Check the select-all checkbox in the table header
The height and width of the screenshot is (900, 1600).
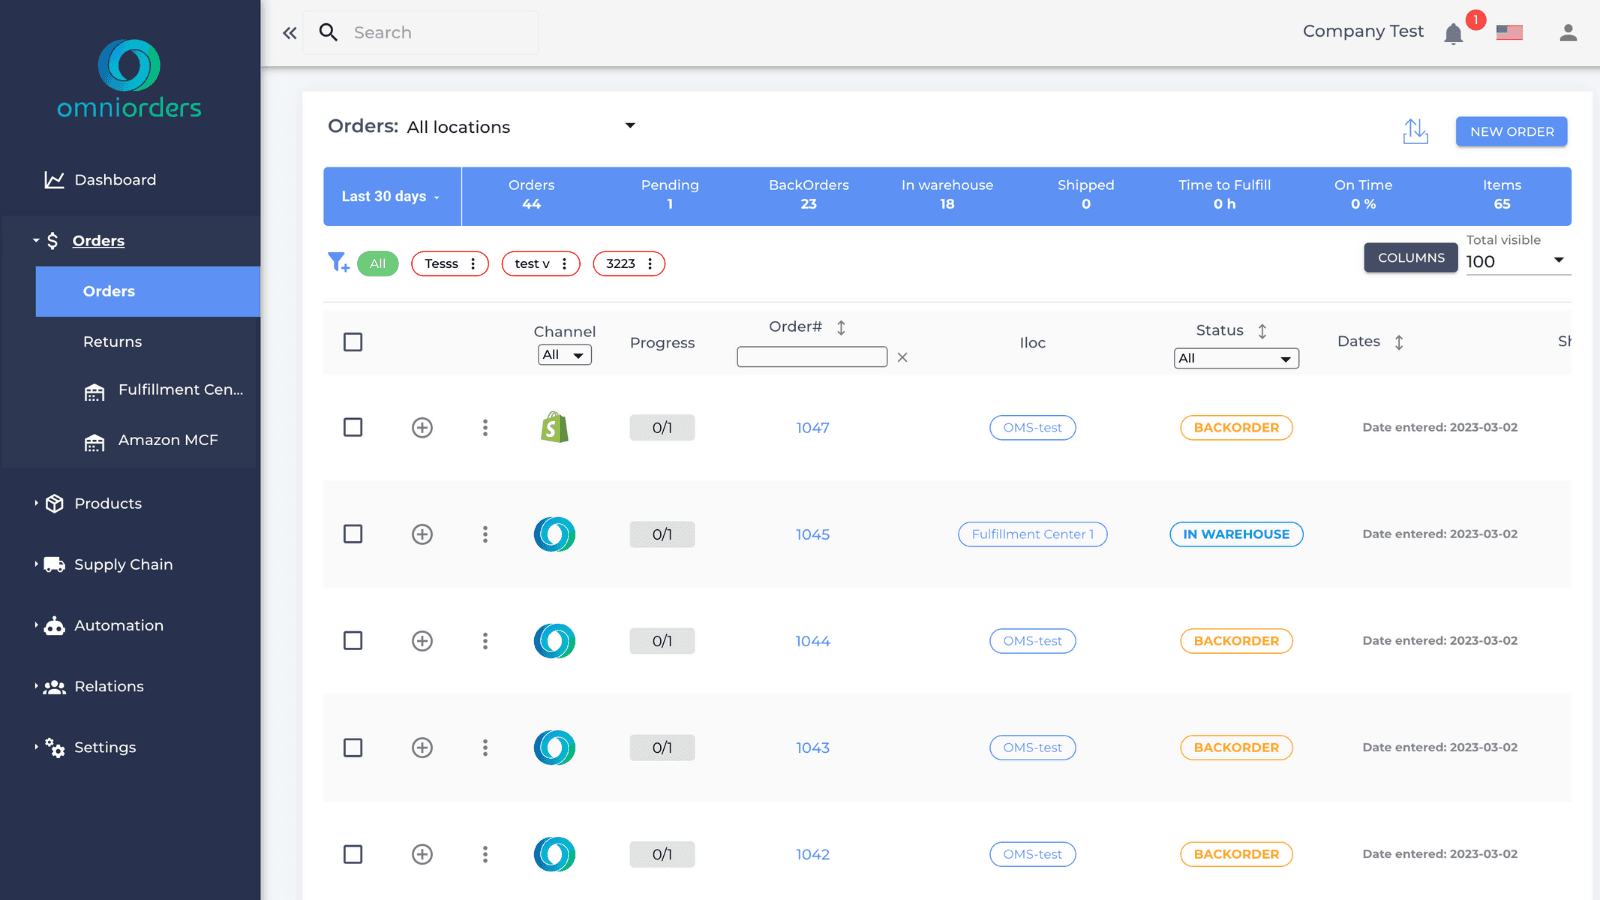click(x=353, y=342)
